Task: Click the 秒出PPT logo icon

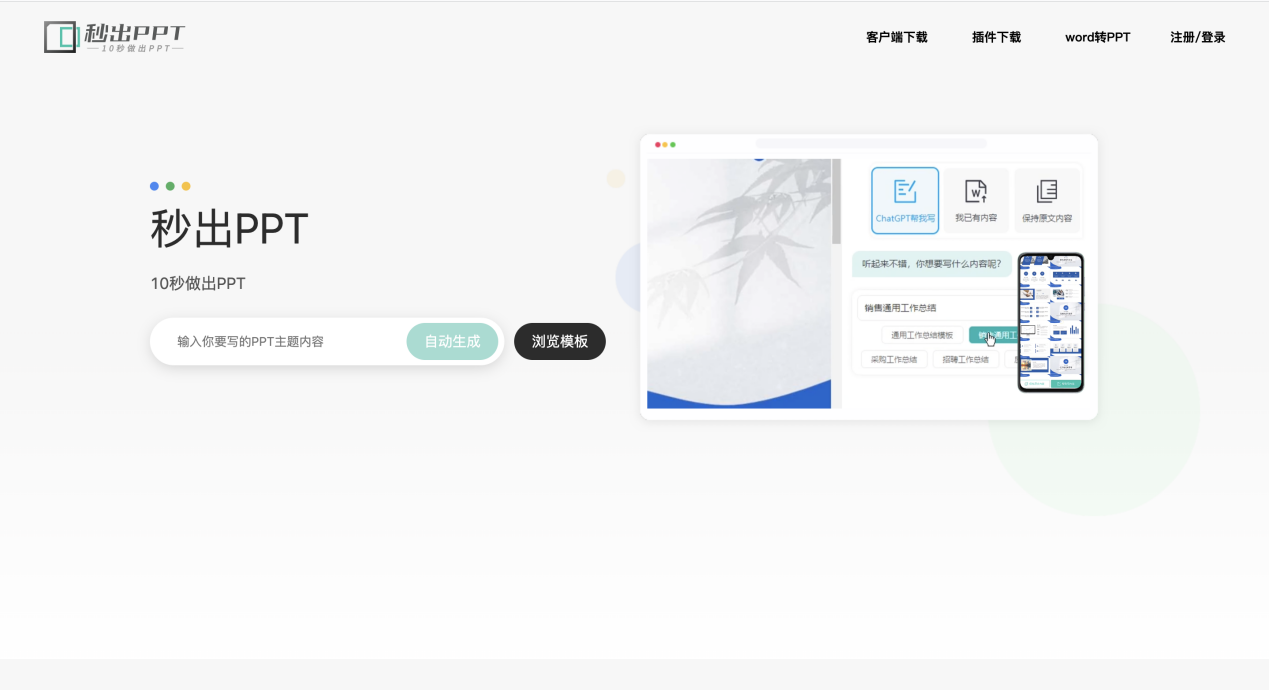Action: pyautogui.click(x=60, y=36)
